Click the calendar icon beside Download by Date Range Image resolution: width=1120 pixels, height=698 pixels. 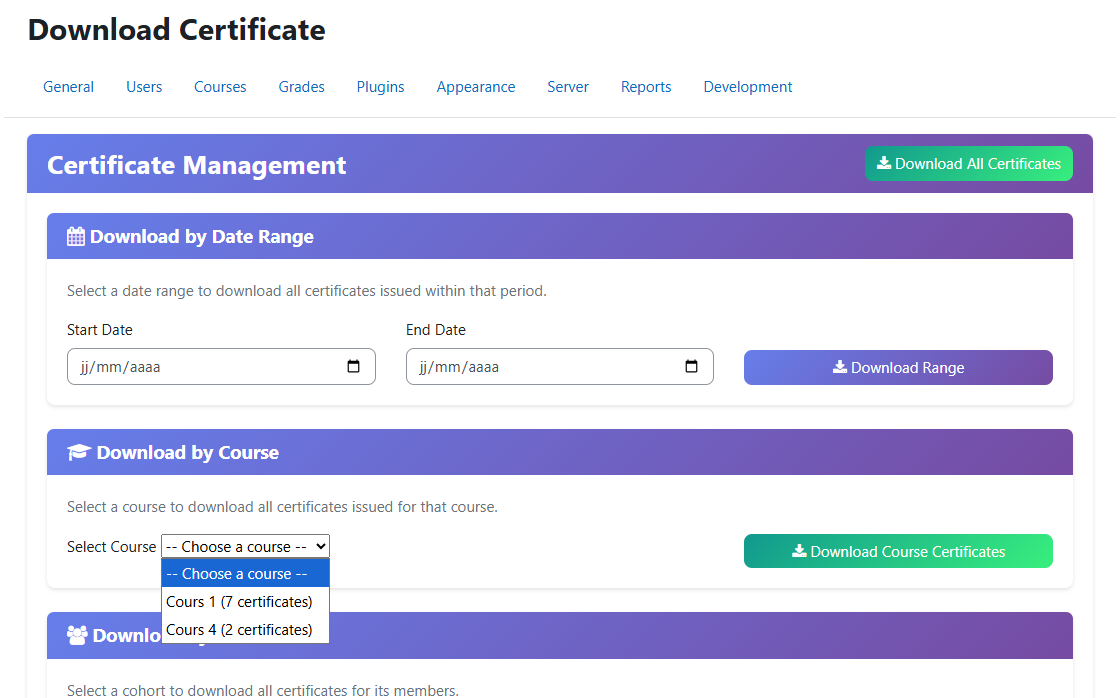point(76,236)
